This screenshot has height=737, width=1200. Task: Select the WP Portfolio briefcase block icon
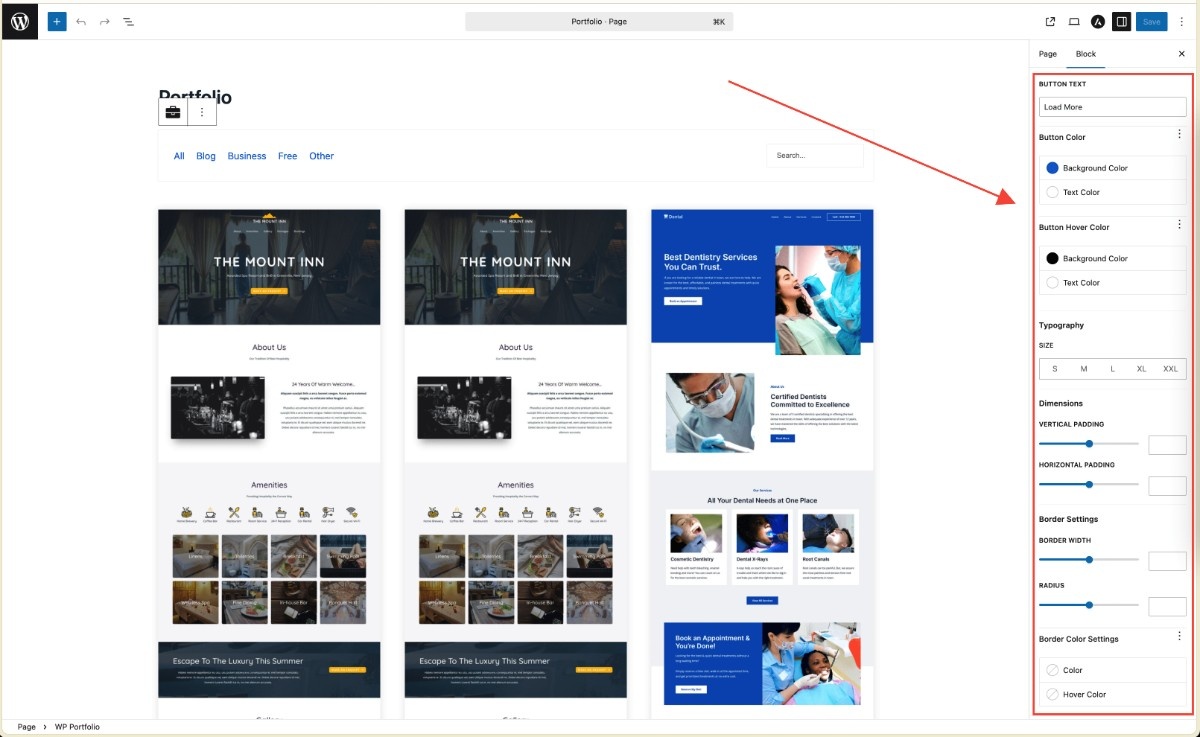[x=173, y=112]
